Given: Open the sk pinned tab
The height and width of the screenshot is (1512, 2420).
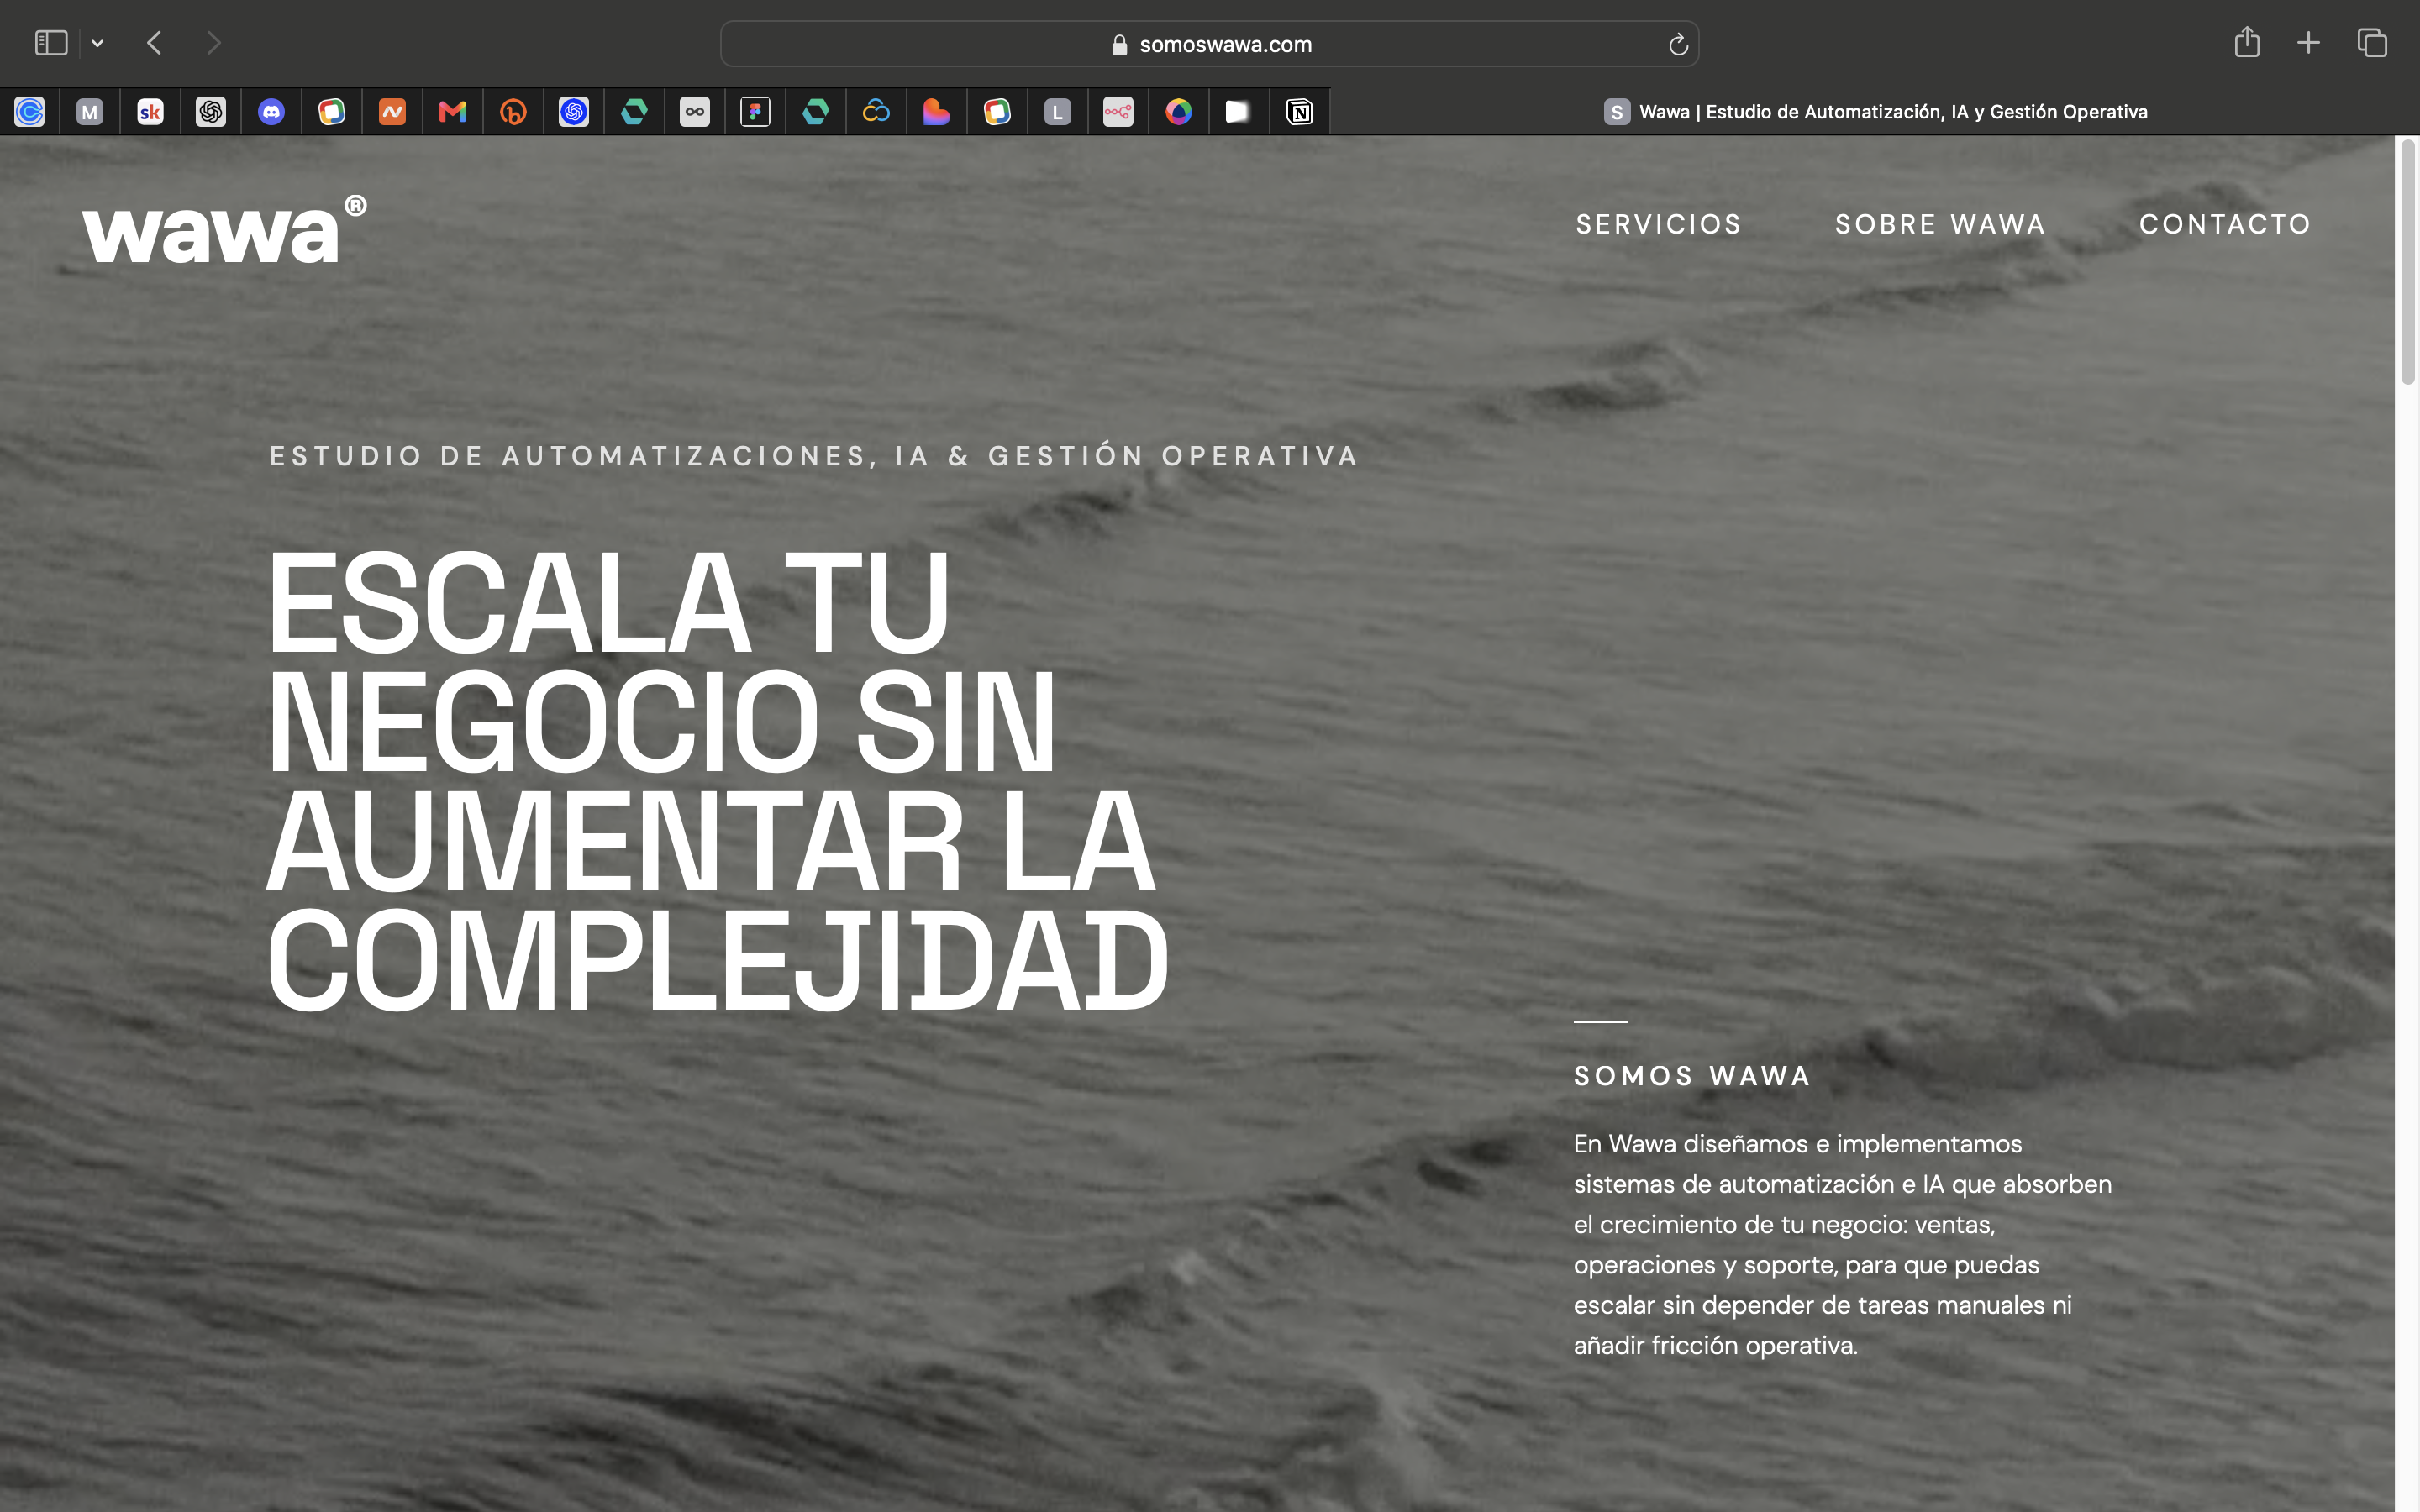Looking at the screenshot, I should pyautogui.click(x=150, y=111).
